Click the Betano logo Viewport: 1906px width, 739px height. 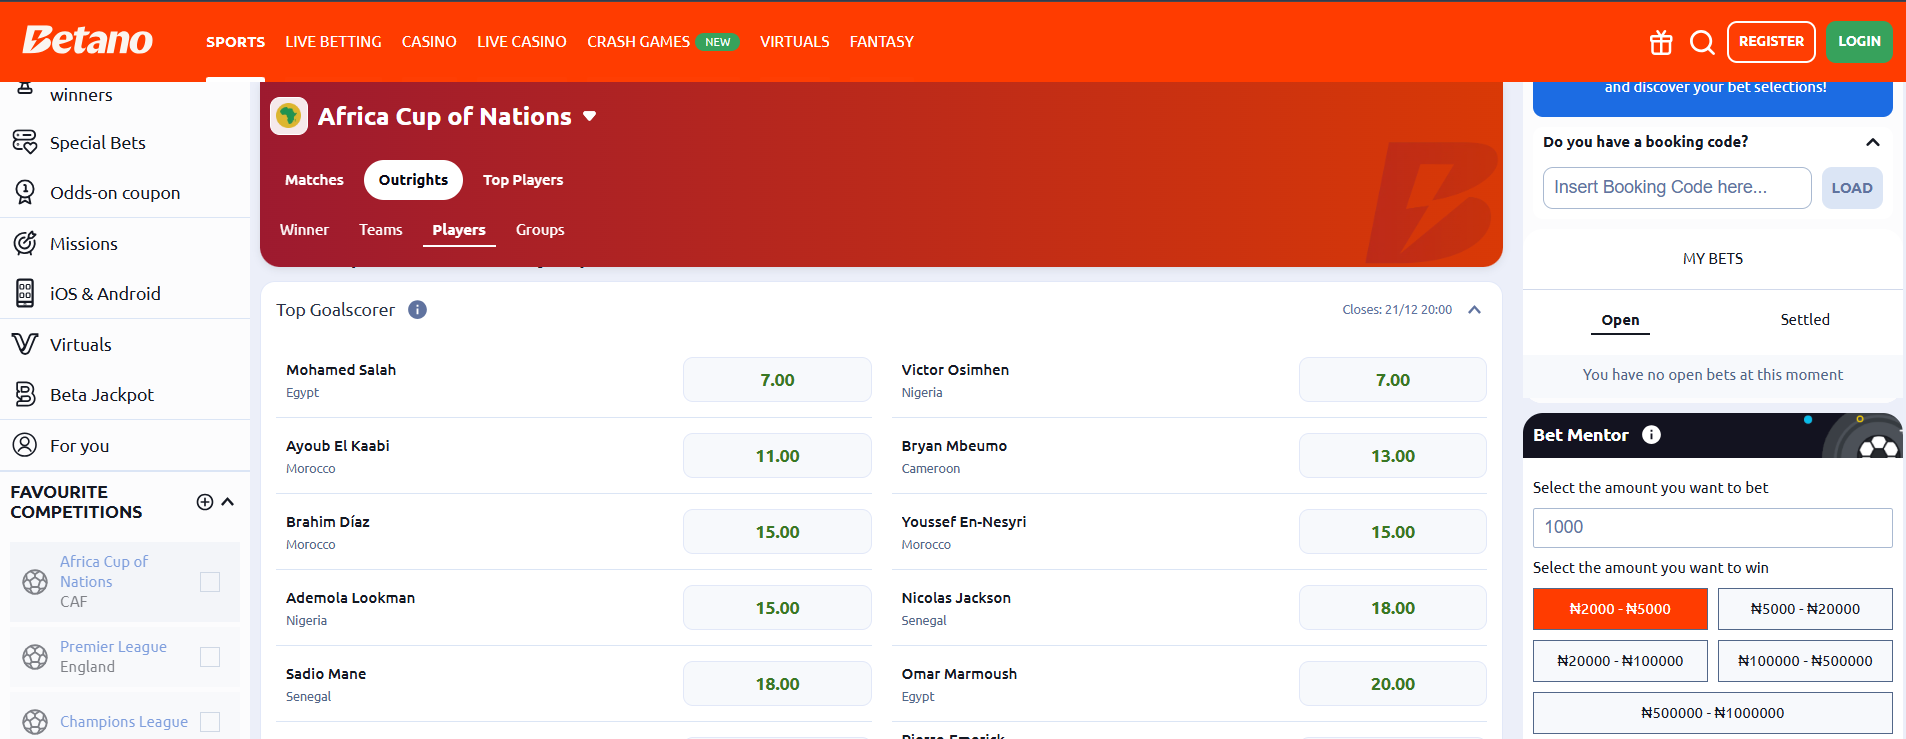pos(88,40)
